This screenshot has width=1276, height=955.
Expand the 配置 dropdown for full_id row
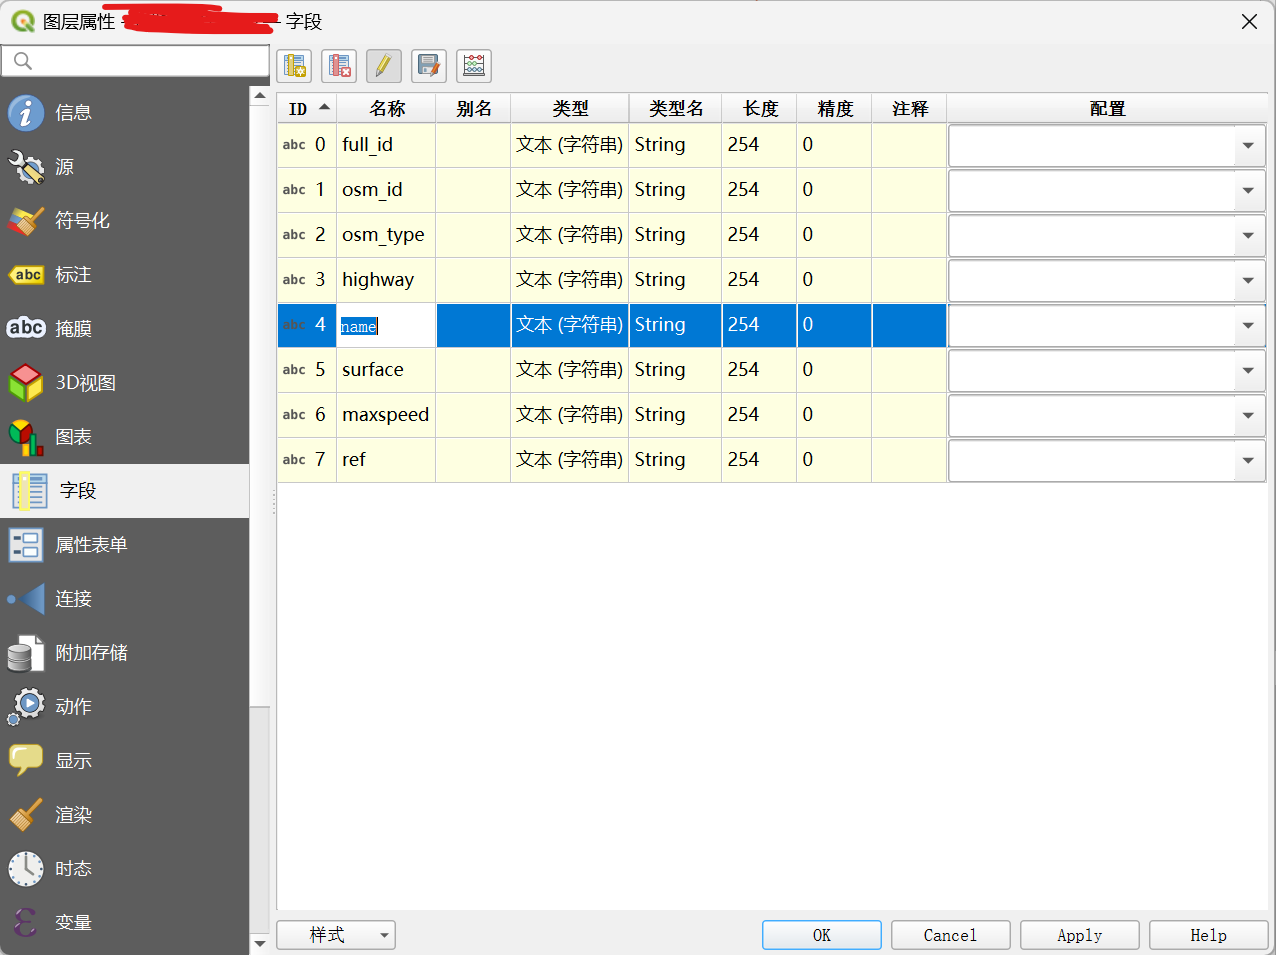(x=1248, y=146)
